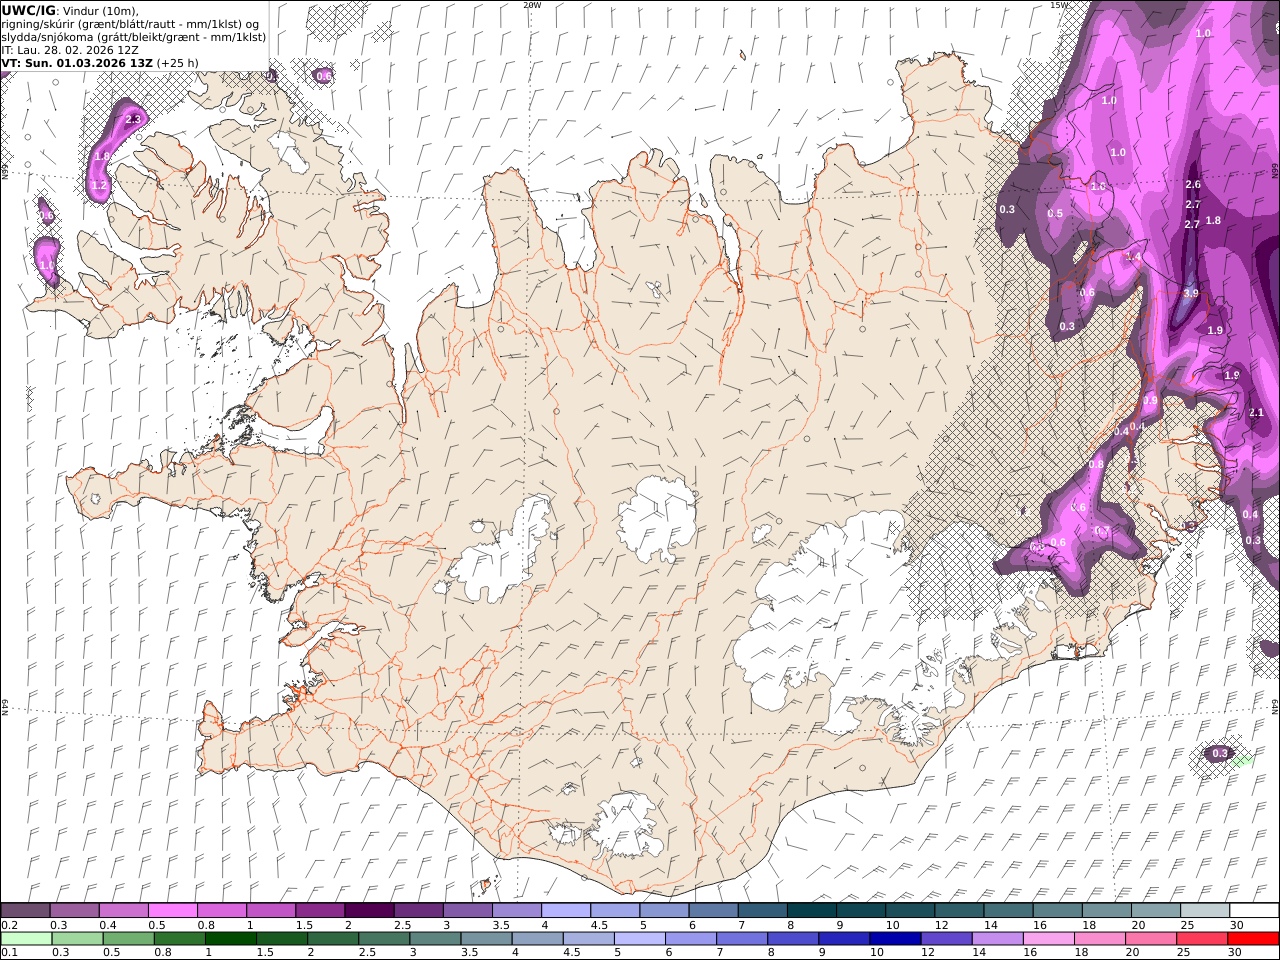
Task: Select the darkest green swatch at 1 on lower scale
Action: pyautogui.click(x=231, y=939)
